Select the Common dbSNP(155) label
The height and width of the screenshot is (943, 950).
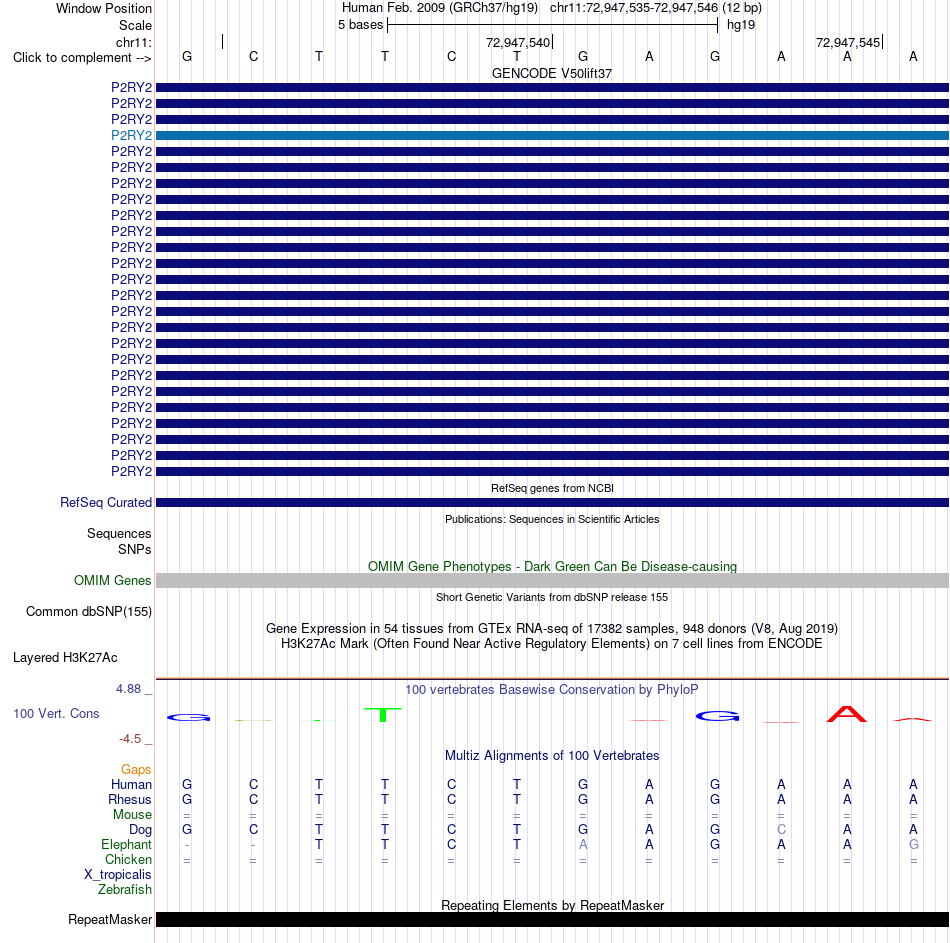click(89, 611)
